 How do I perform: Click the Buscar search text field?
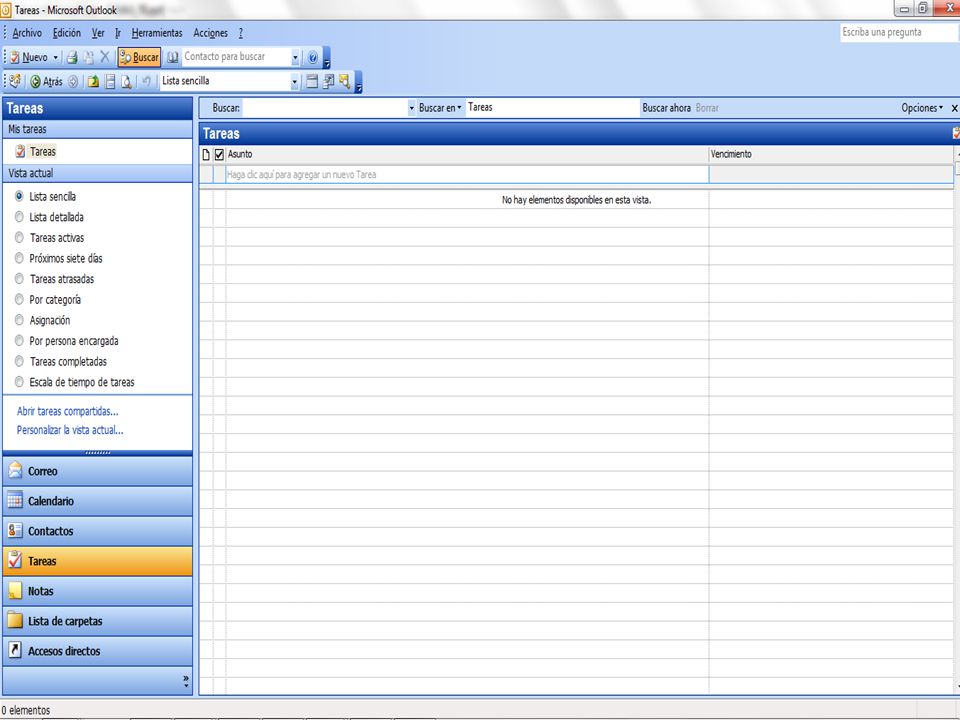pos(324,108)
